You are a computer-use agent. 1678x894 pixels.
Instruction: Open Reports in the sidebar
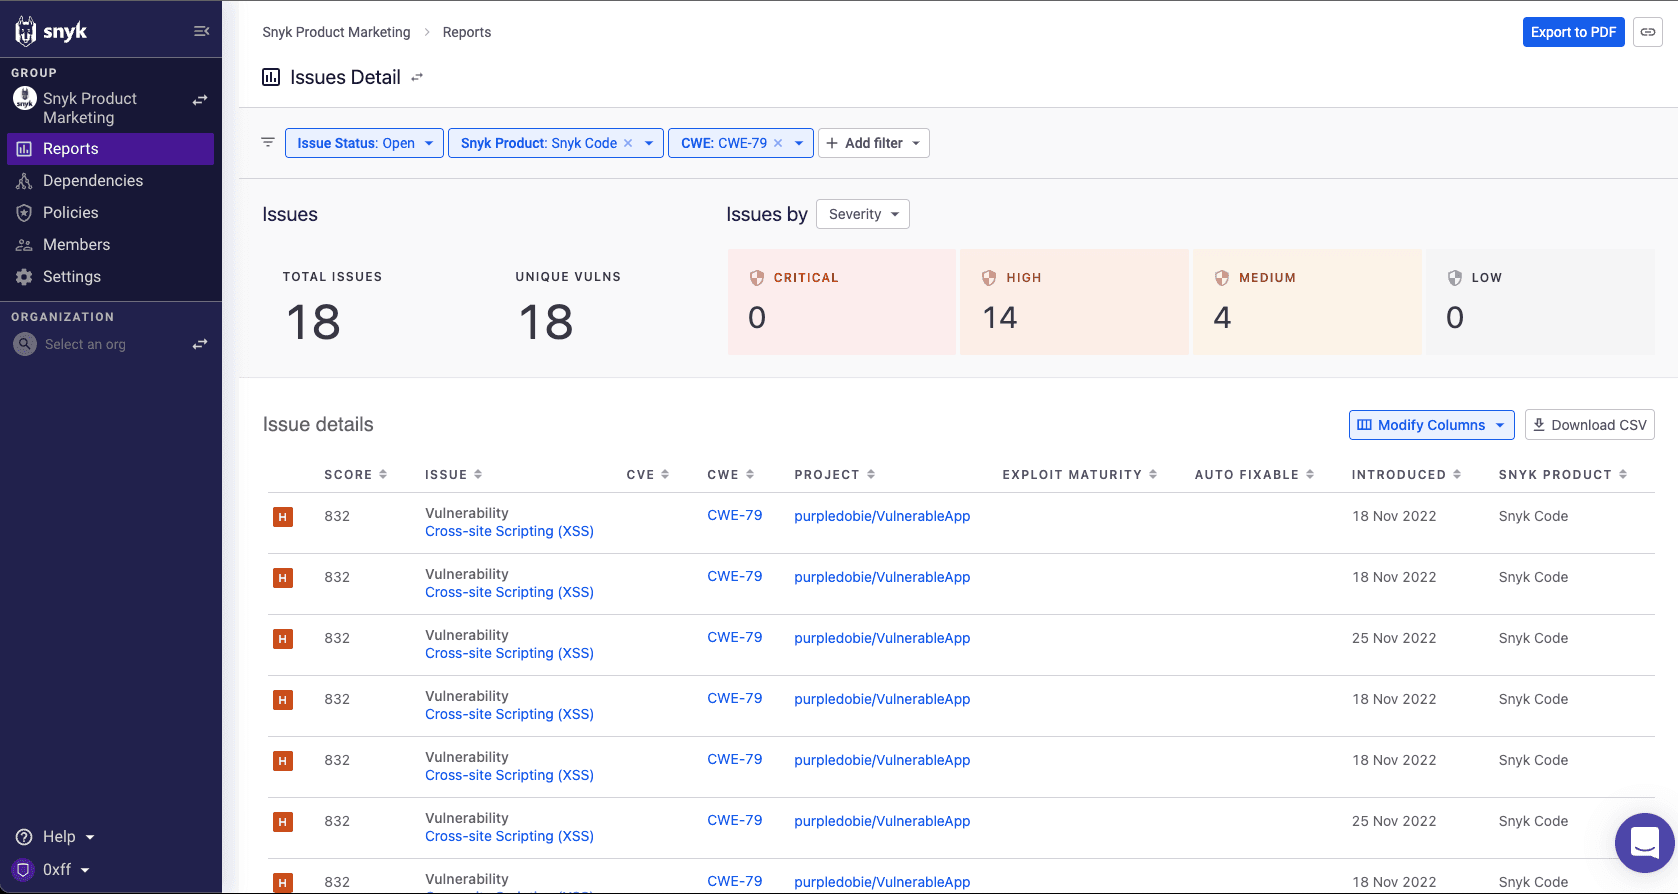110,149
